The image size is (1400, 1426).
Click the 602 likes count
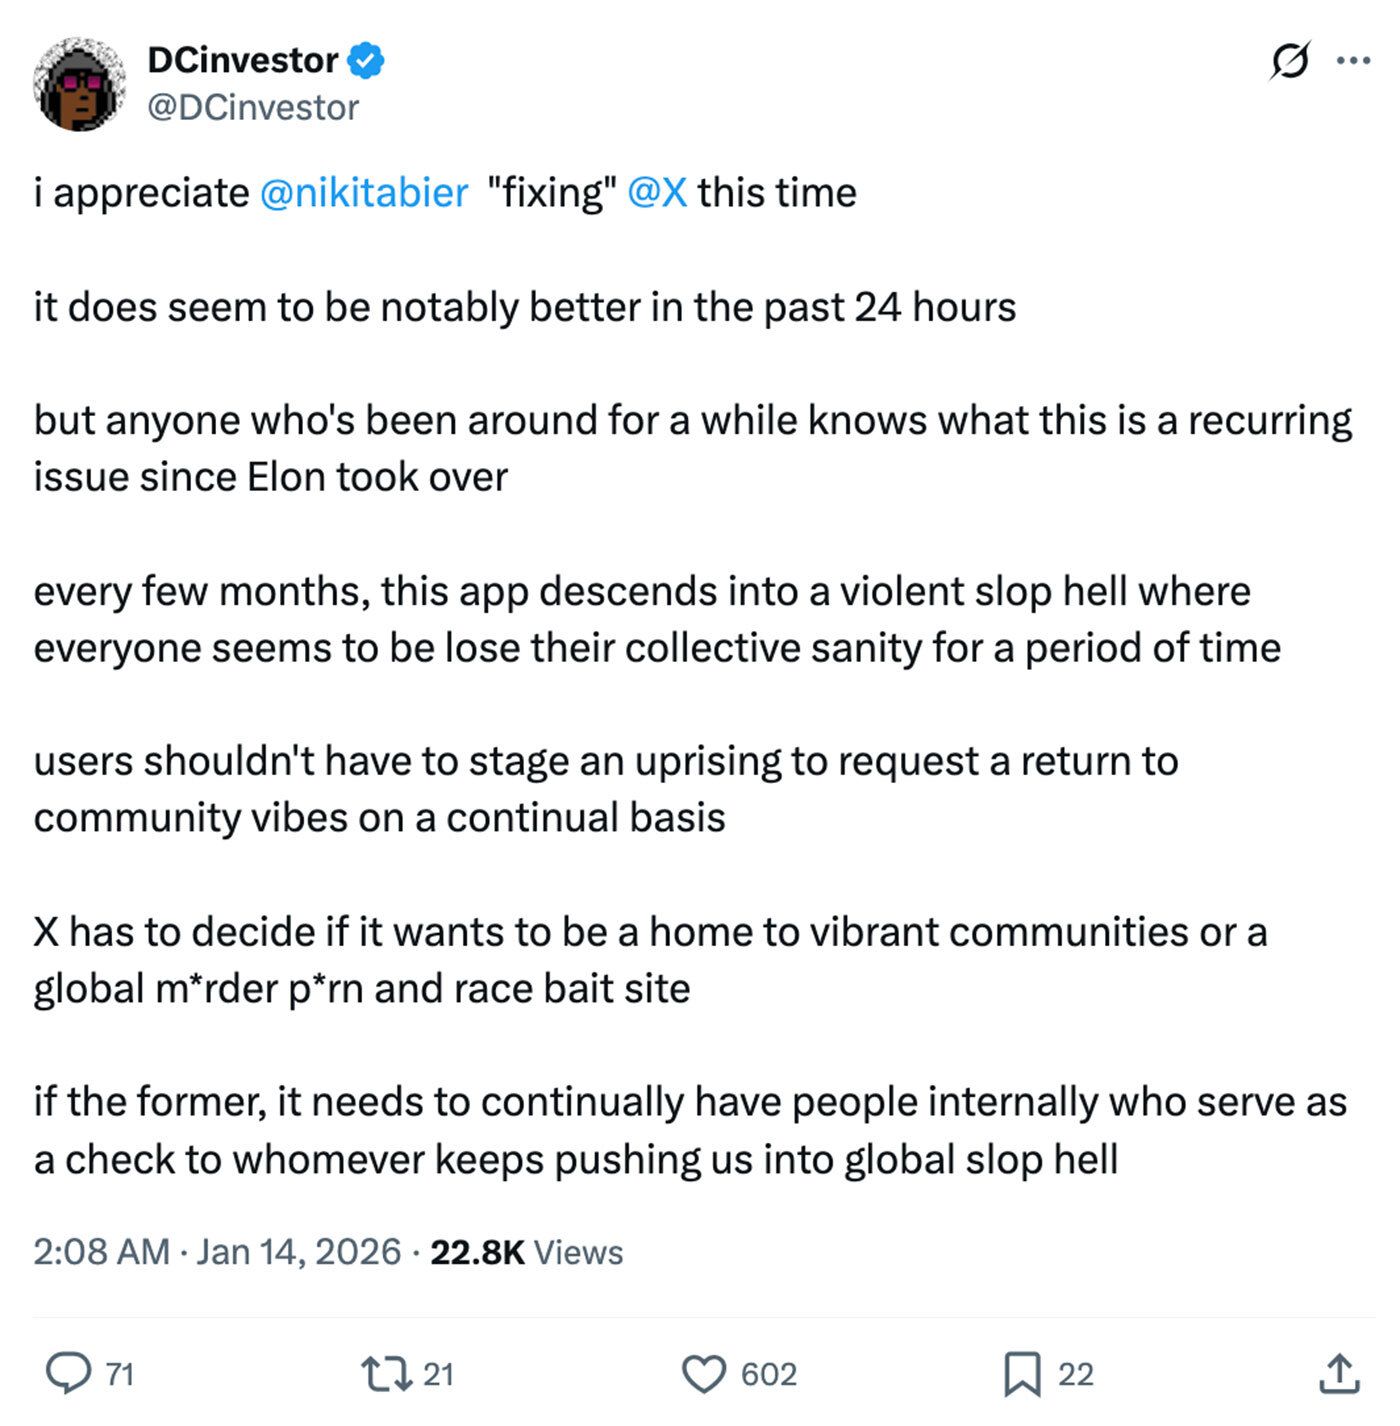tap(769, 1374)
